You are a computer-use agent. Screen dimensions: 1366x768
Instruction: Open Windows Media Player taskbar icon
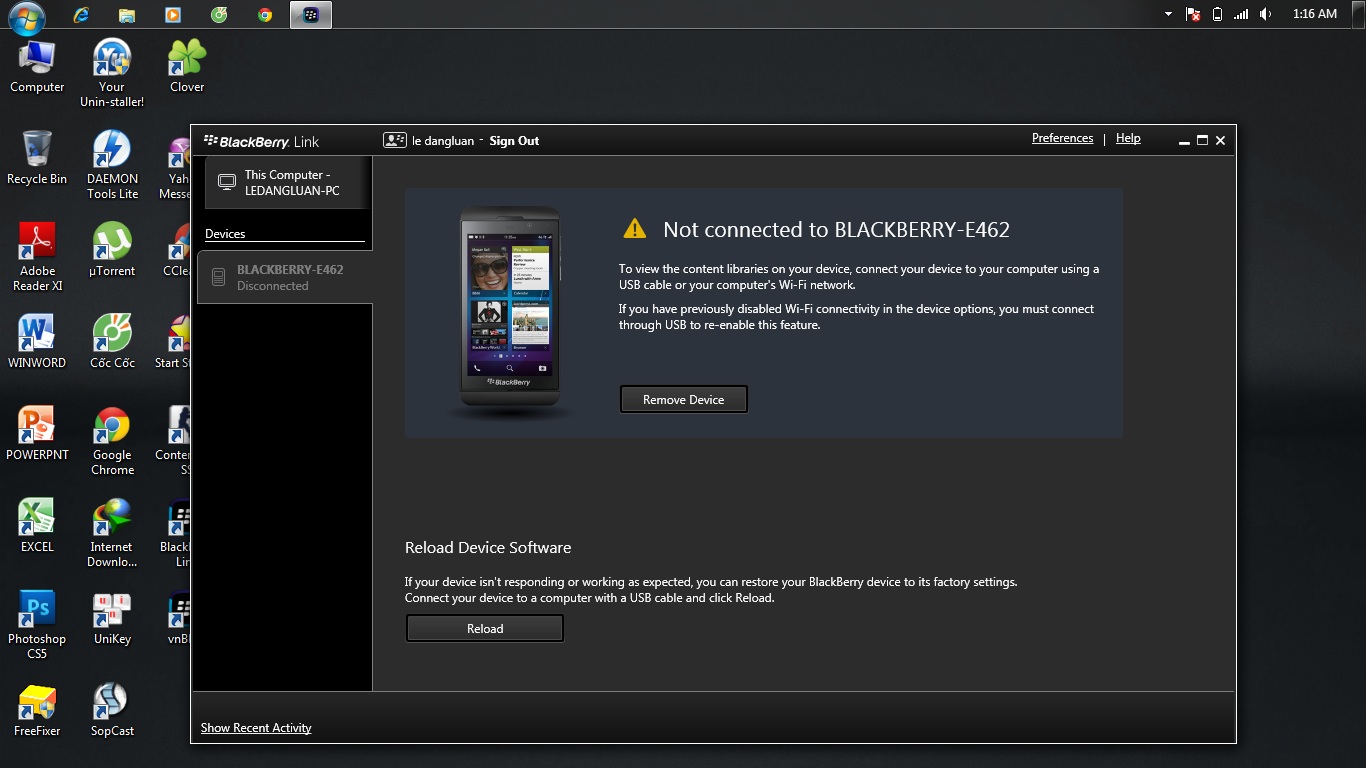[x=173, y=15]
